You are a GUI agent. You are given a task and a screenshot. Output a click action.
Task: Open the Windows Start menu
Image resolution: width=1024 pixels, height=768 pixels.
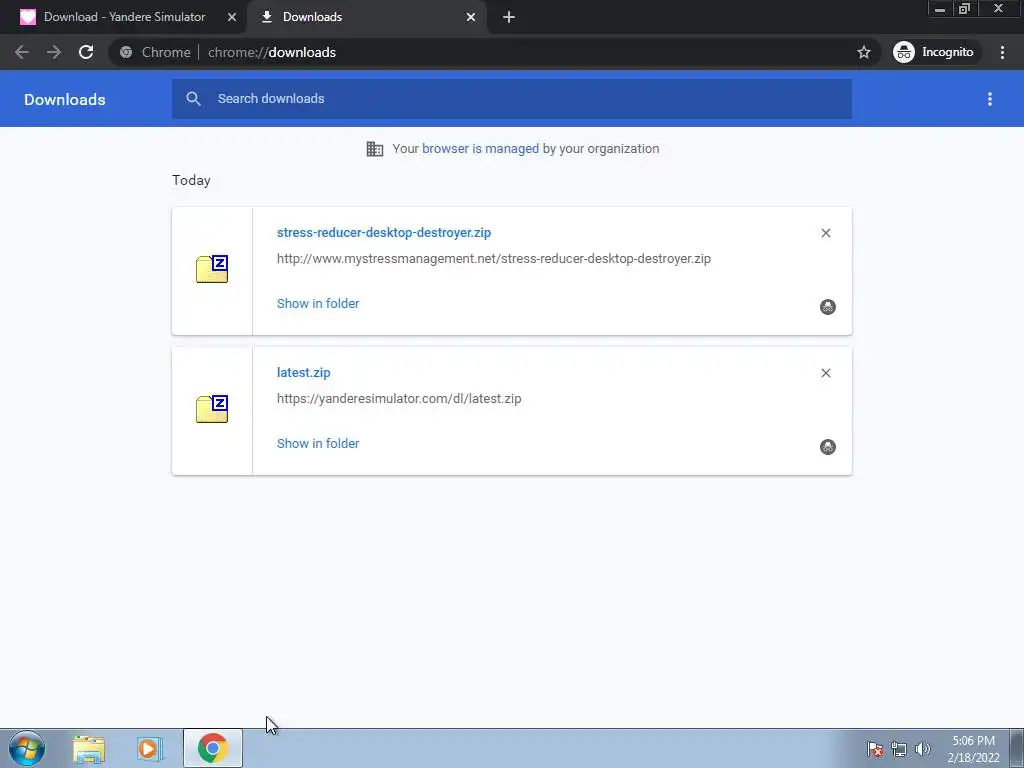click(27, 748)
